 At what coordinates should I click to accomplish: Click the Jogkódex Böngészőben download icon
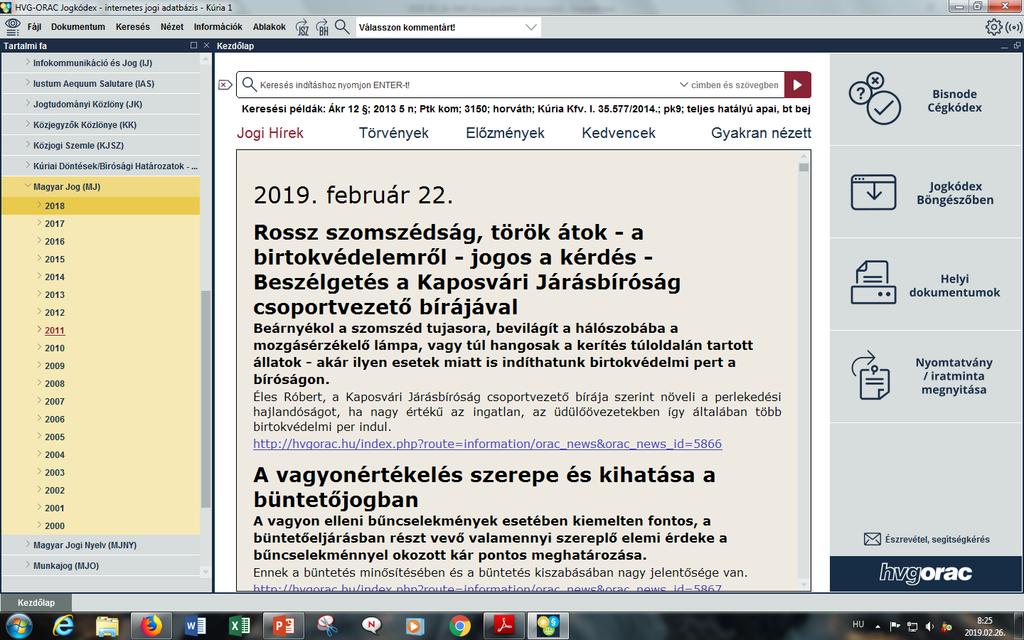pyautogui.click(x=873, y=192)
